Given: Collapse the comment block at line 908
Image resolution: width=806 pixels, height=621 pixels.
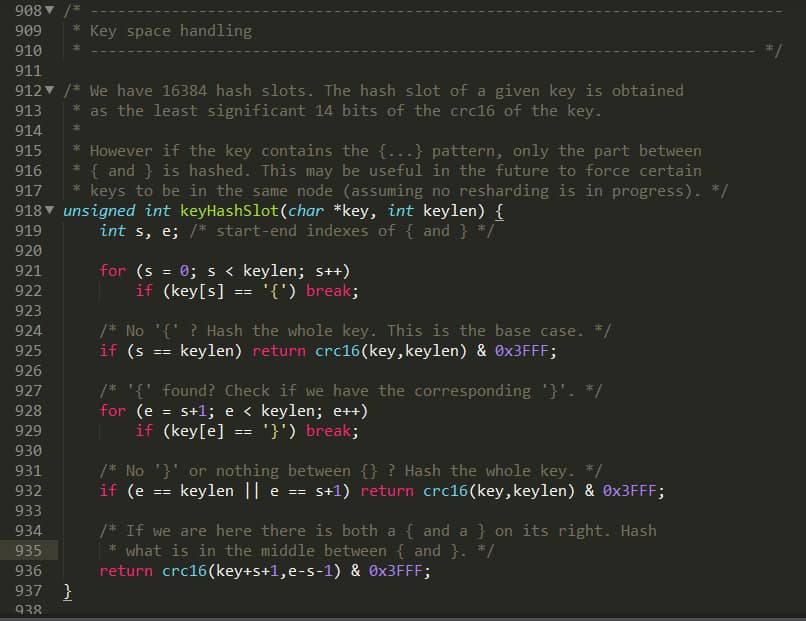Looking at the screenshot, I should (x=50, y=10).
